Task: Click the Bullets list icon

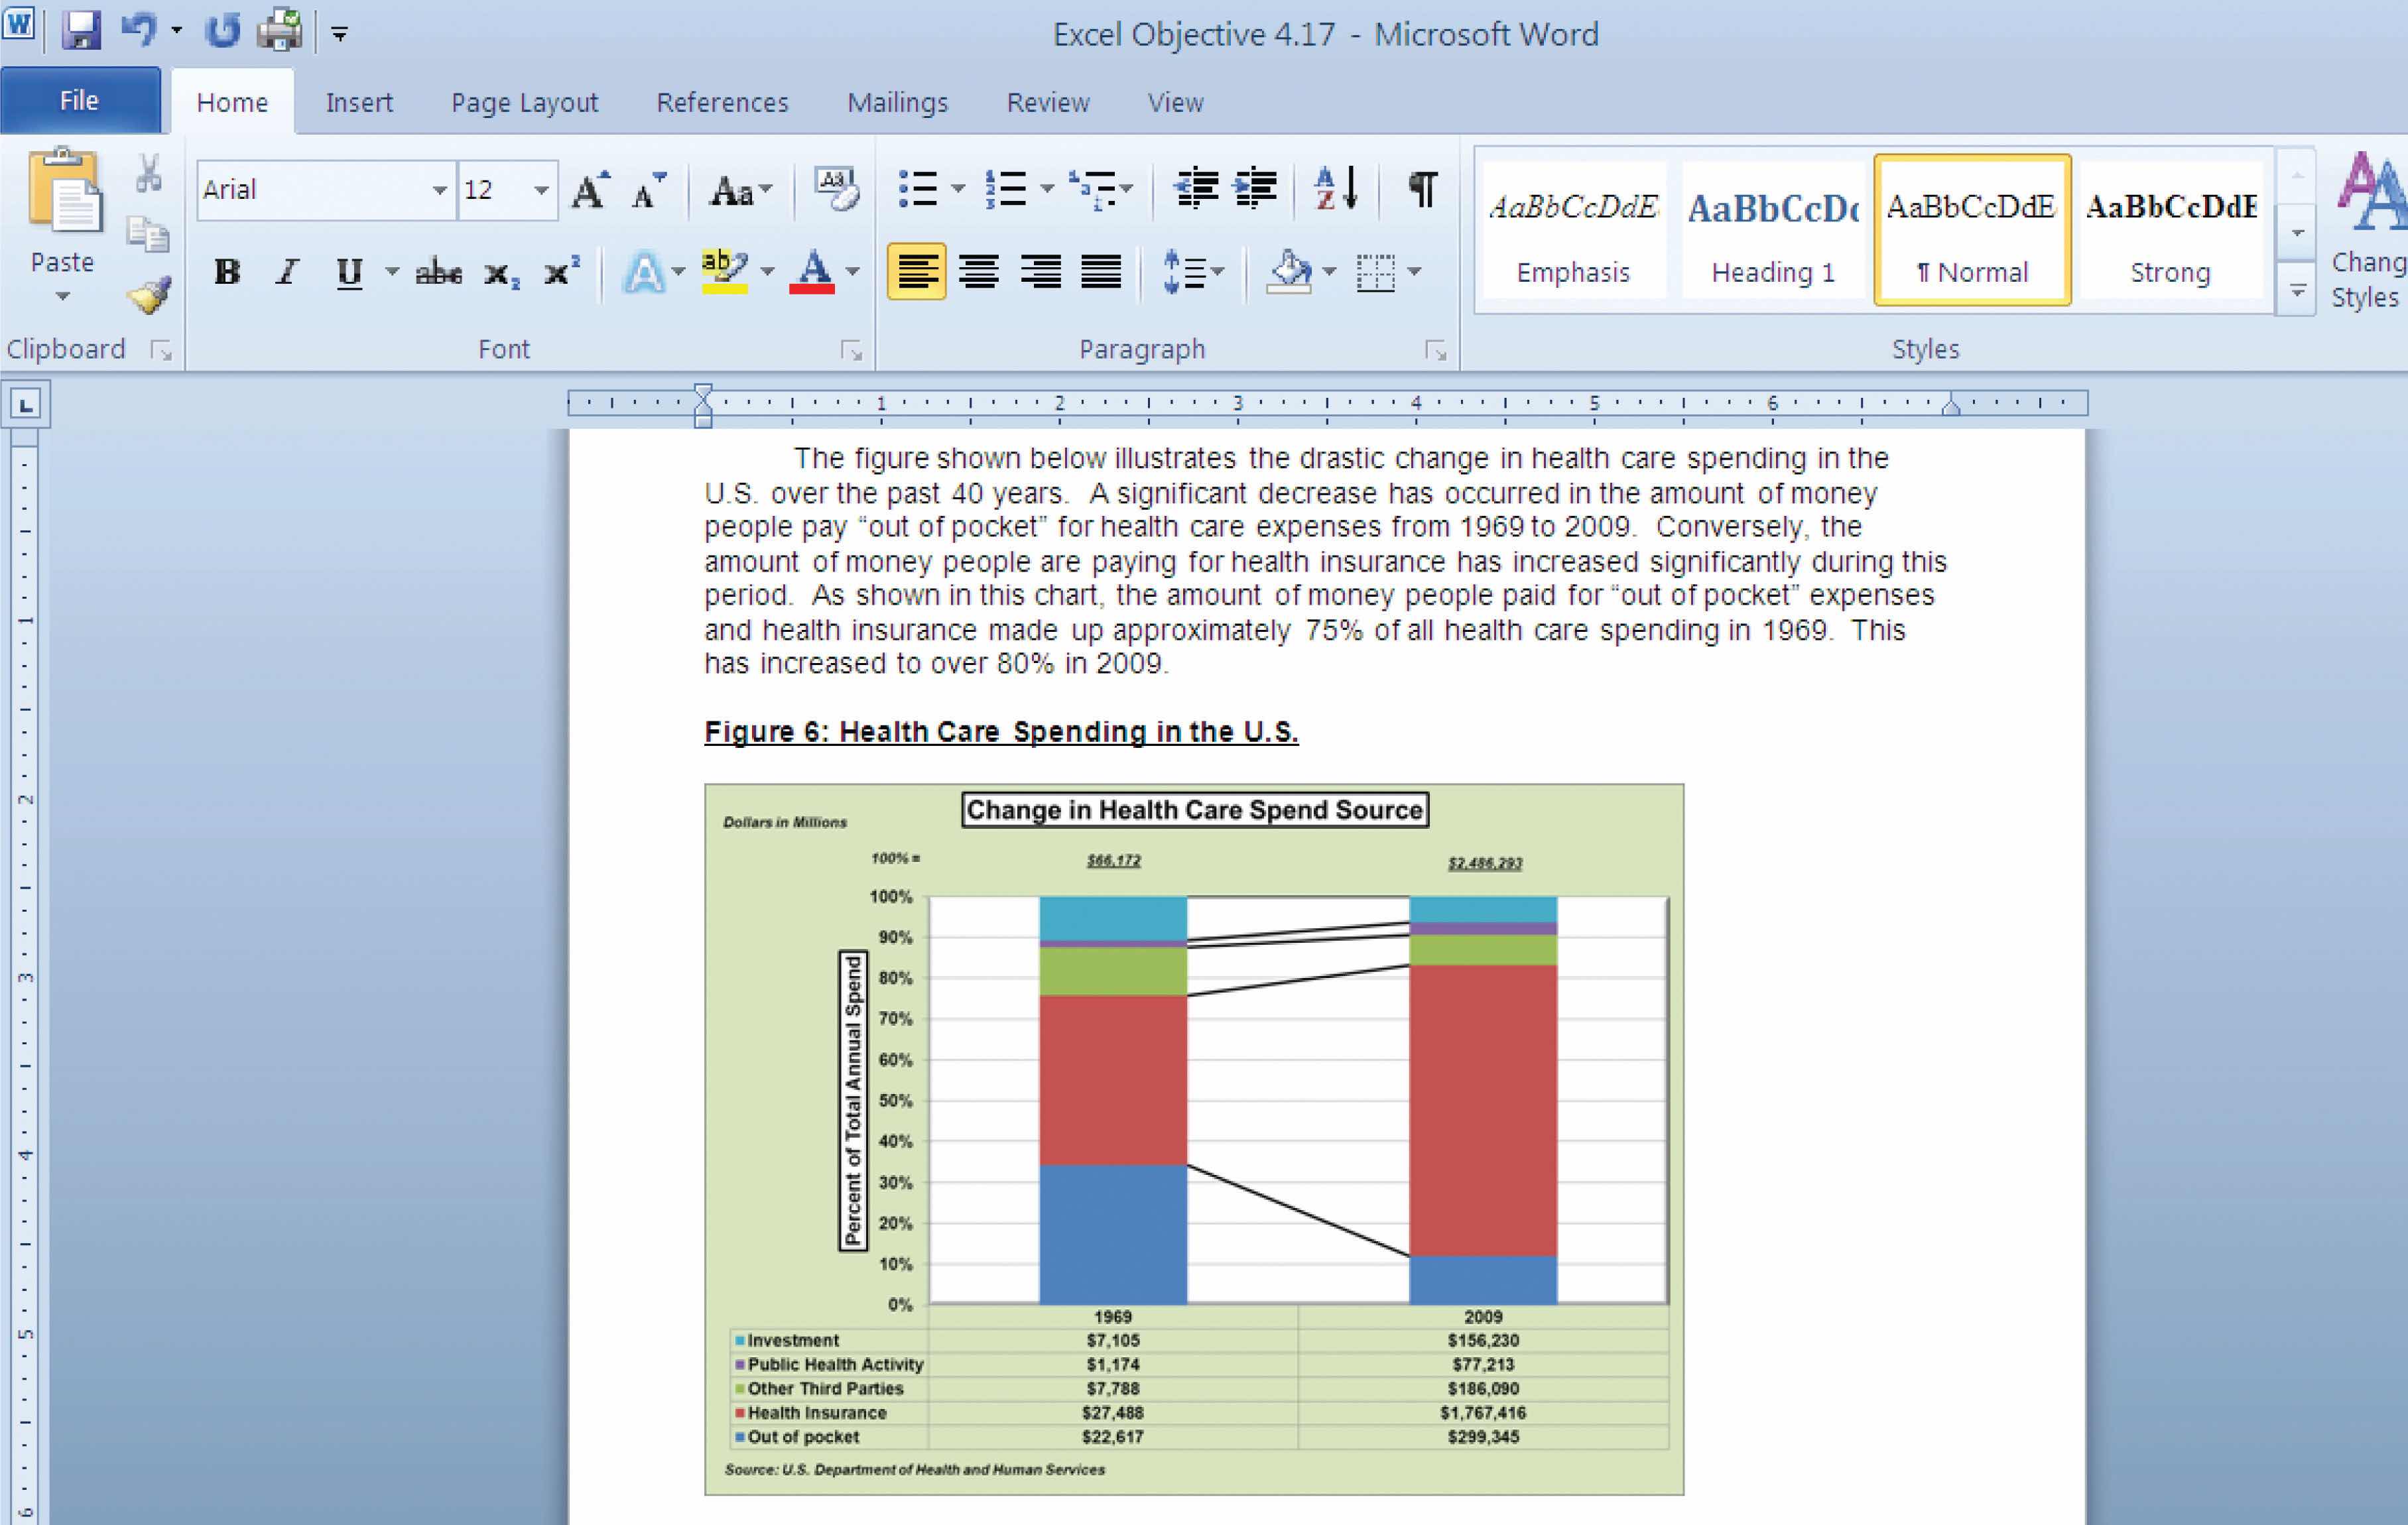Action: tap(917, 188)
